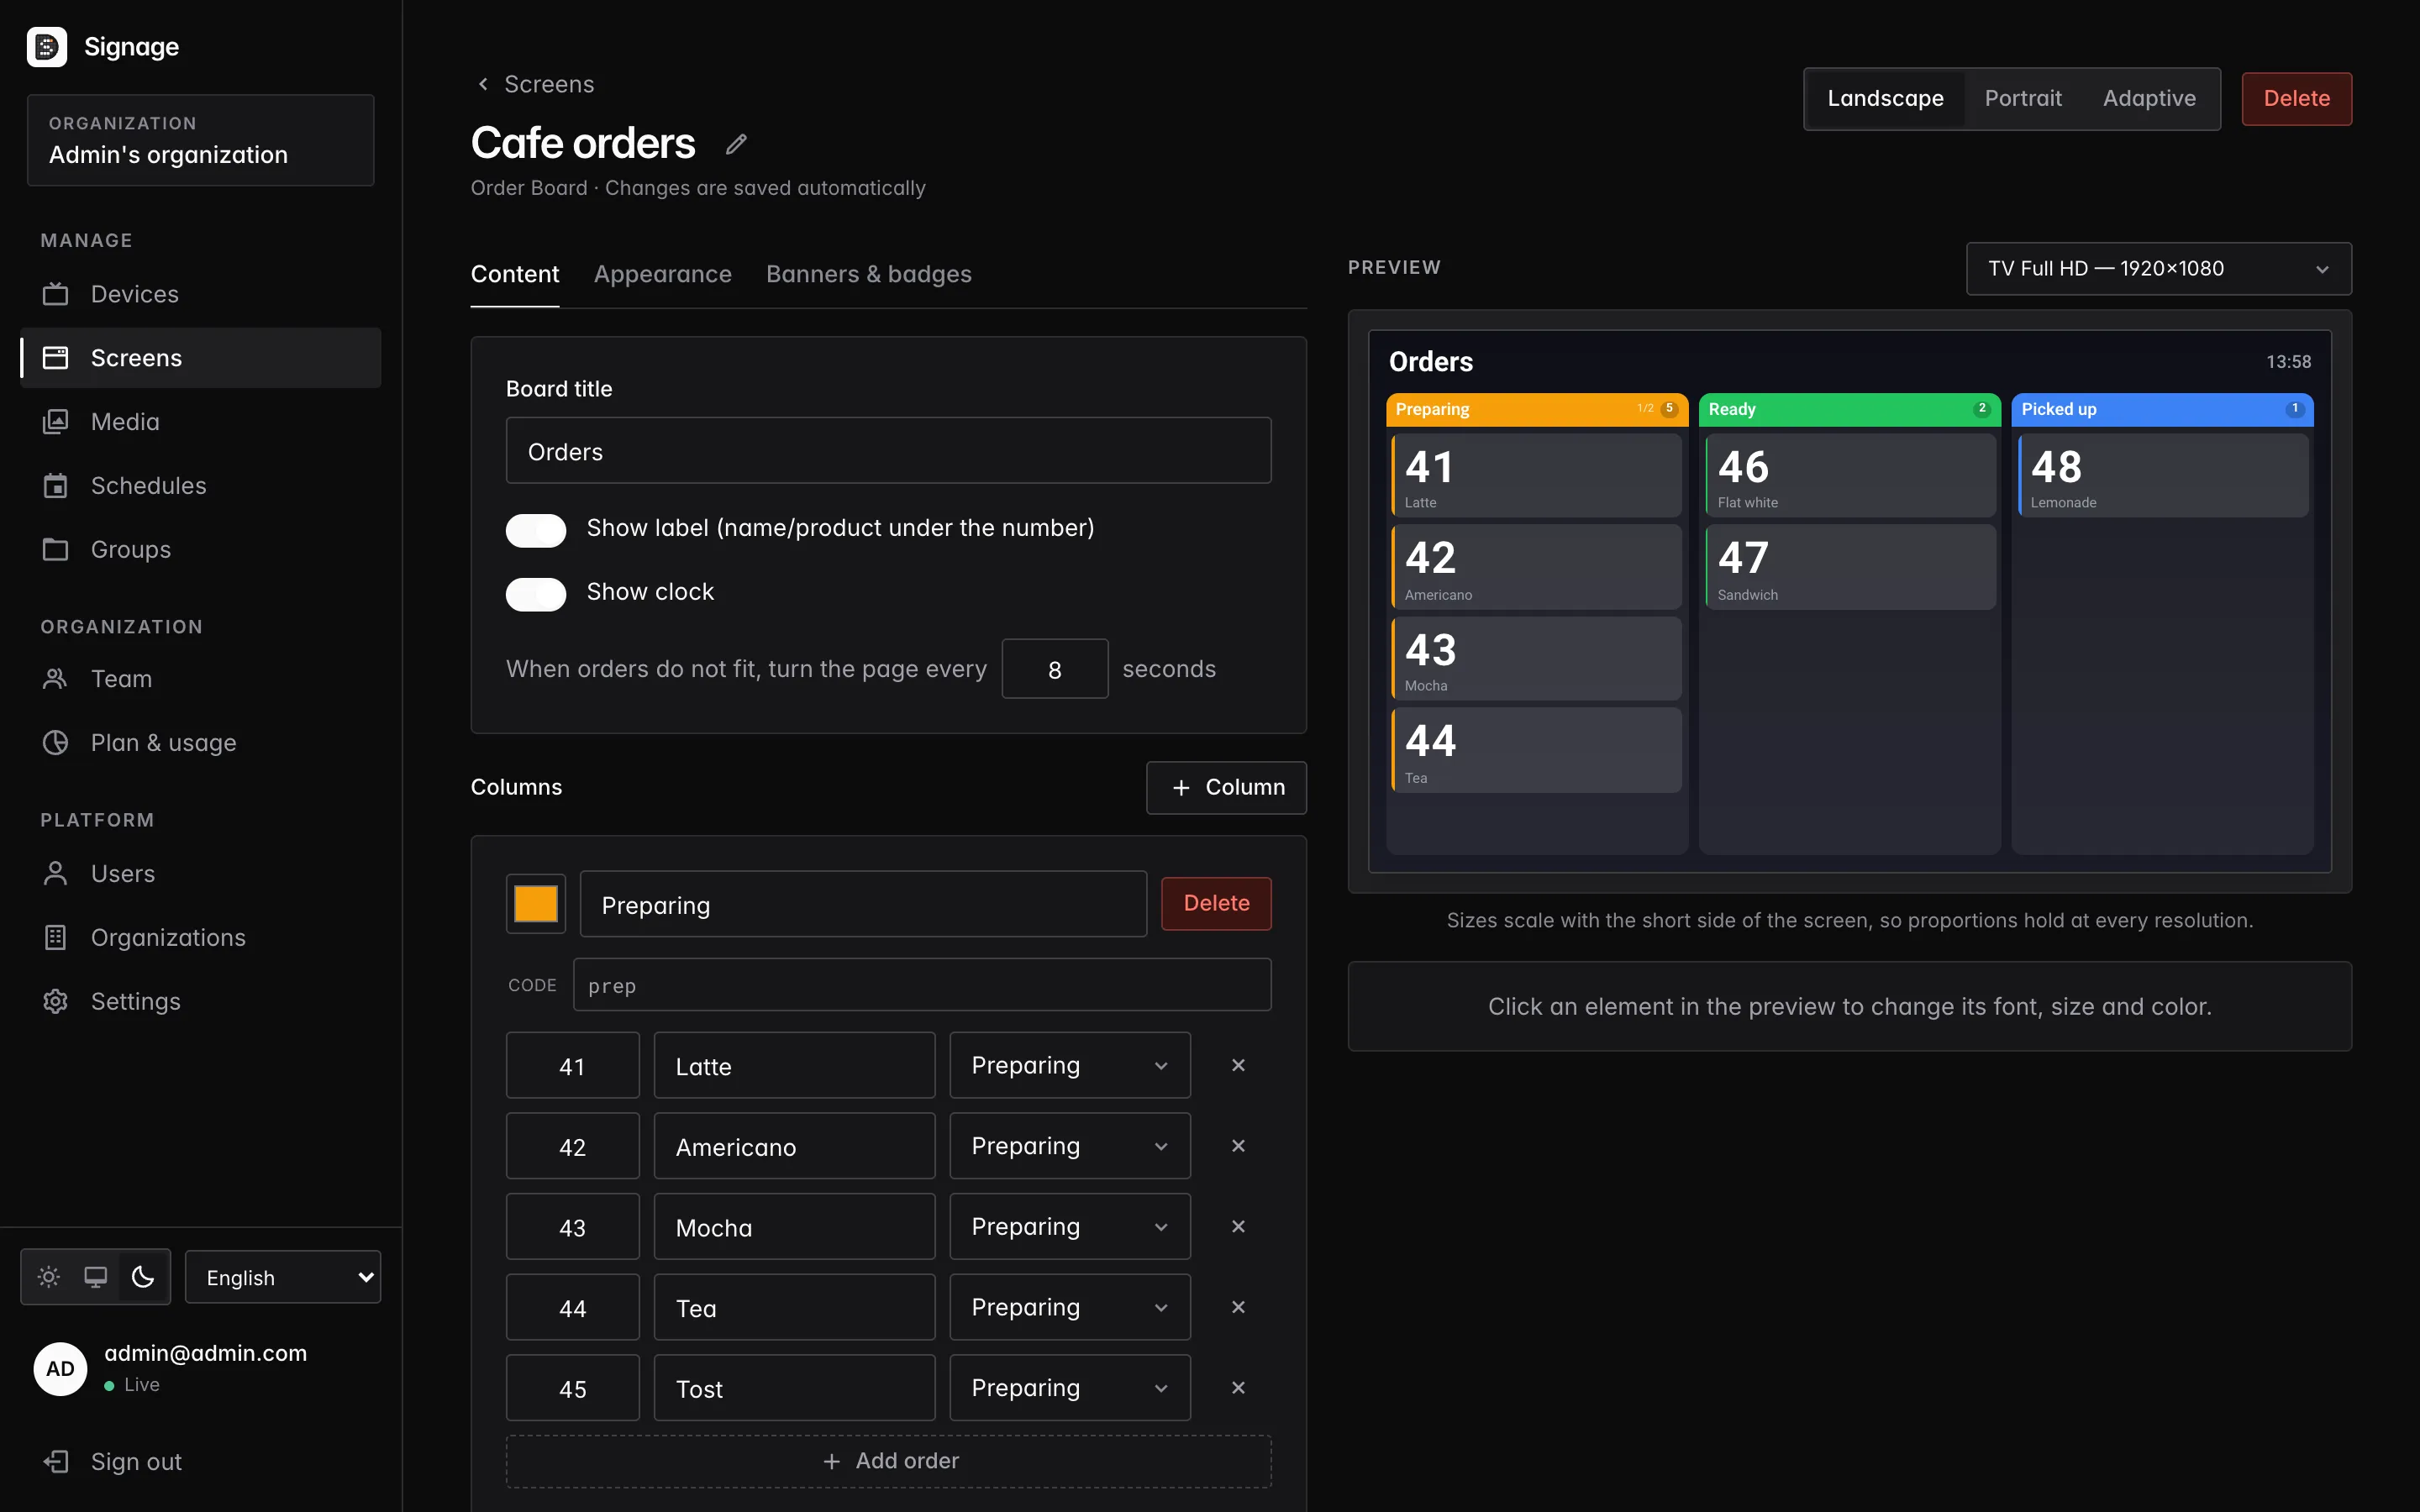The height and width of the screenshot is (1512, 2420).
Task: Toggle the Show clock switch
Action: click(x=536, y=594)
